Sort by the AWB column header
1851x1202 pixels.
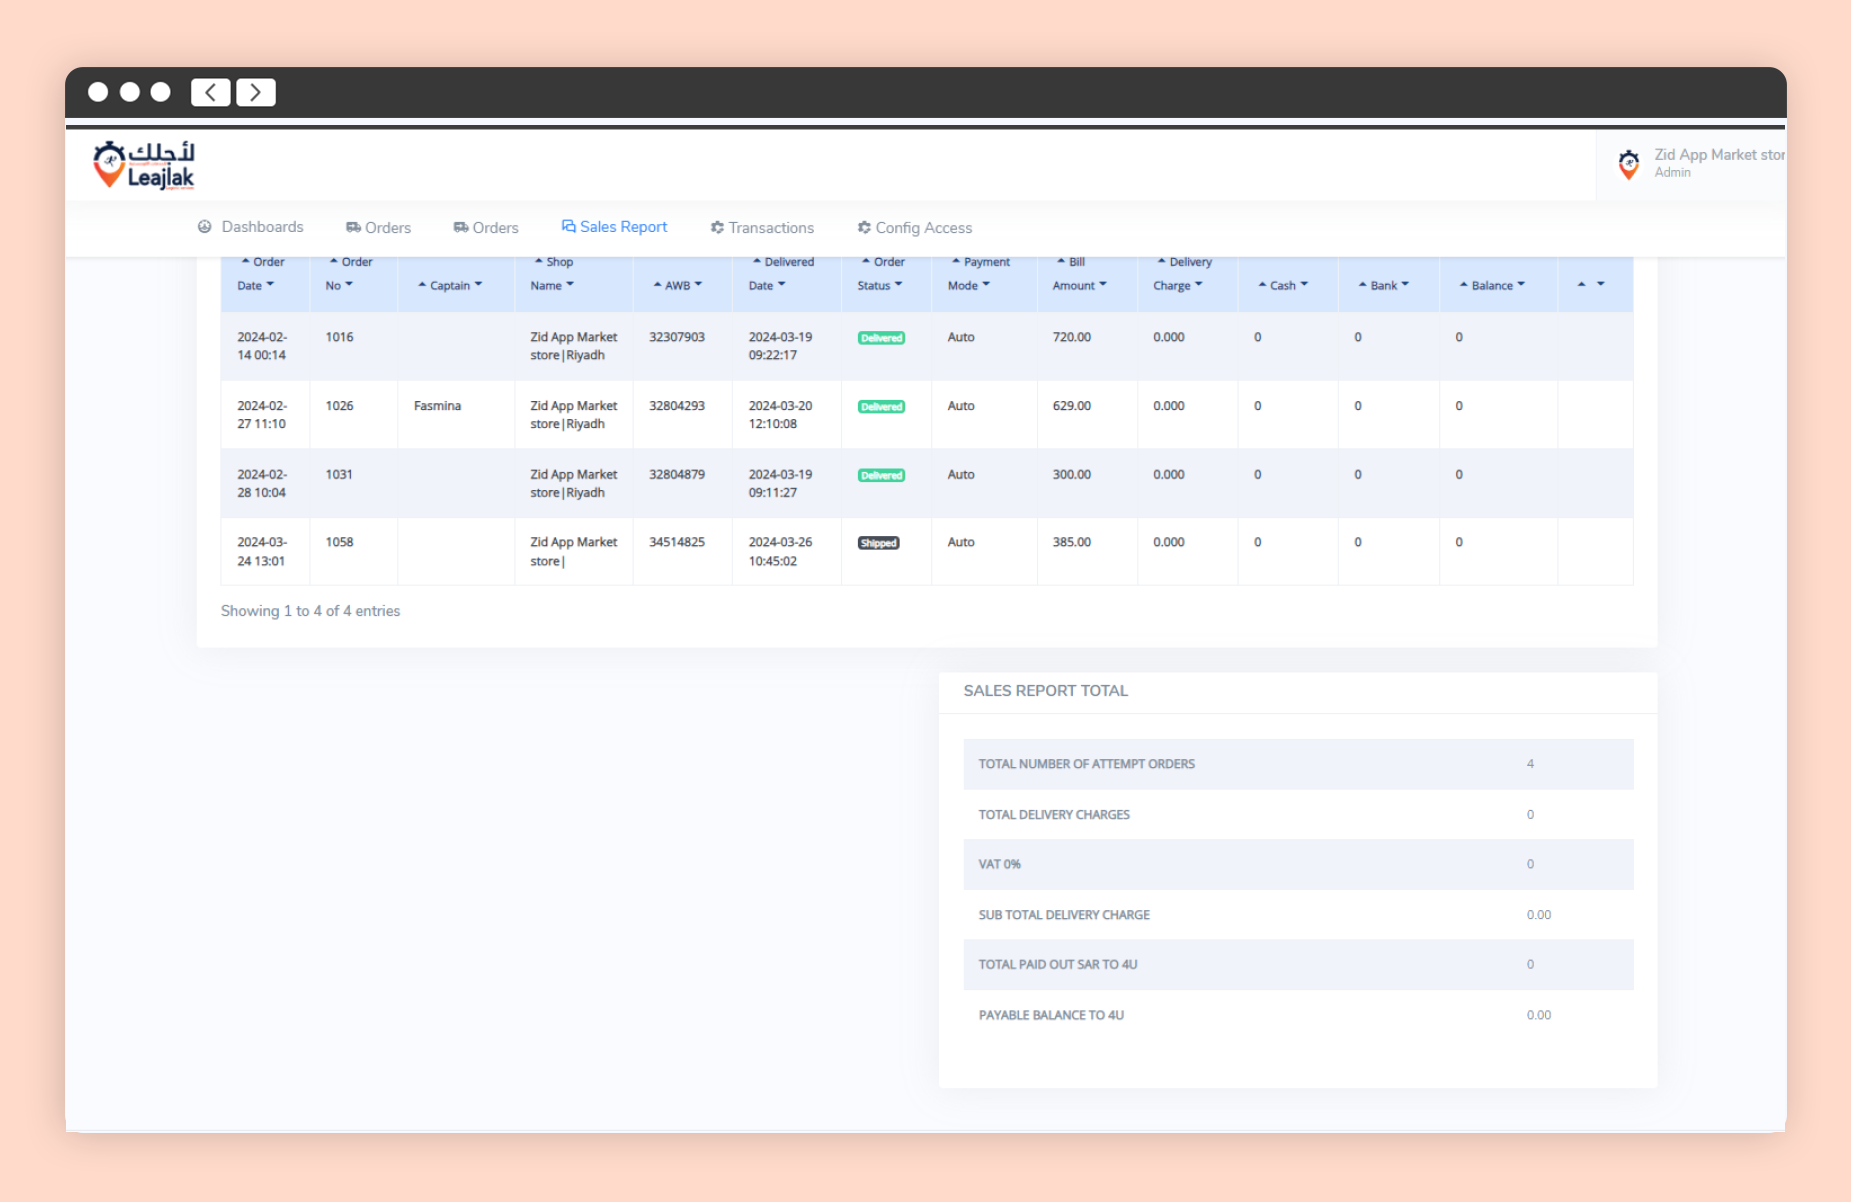678,285
